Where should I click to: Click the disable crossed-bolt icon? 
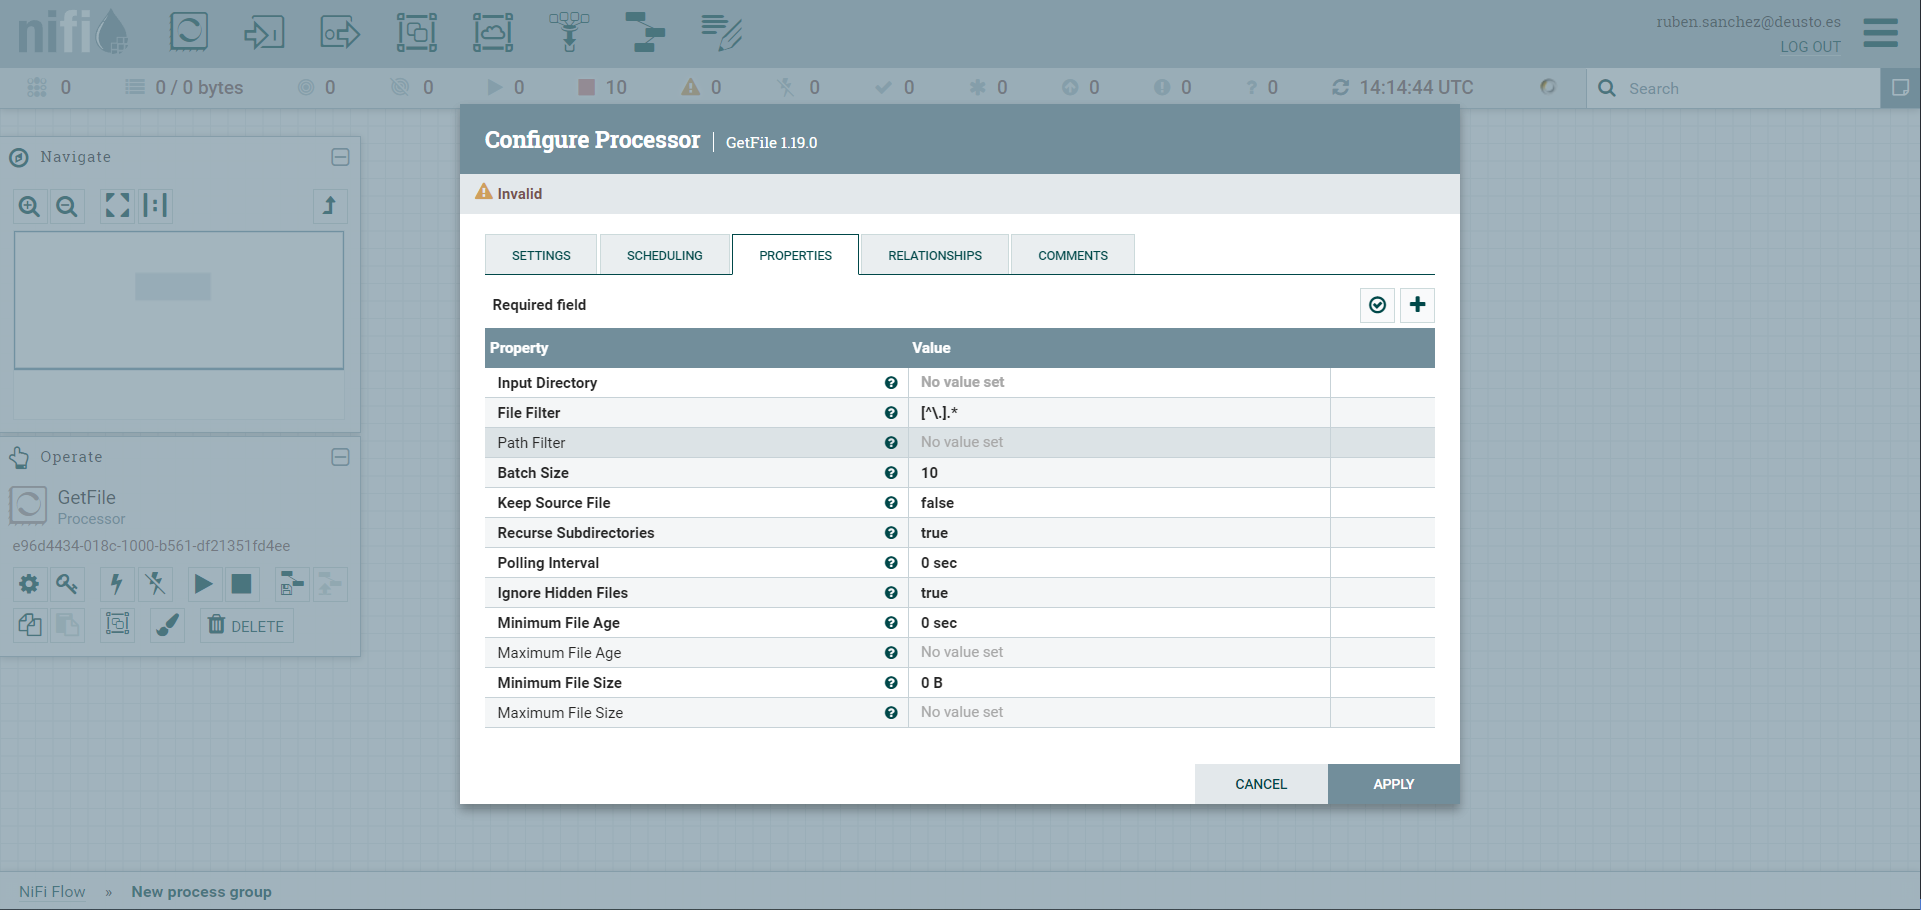point(155,584)
